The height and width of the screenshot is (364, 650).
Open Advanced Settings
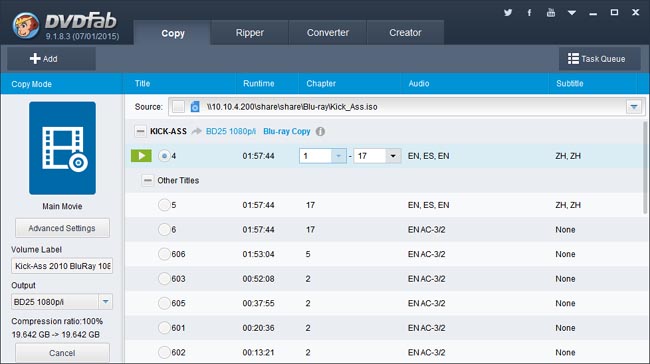[62, 228]
